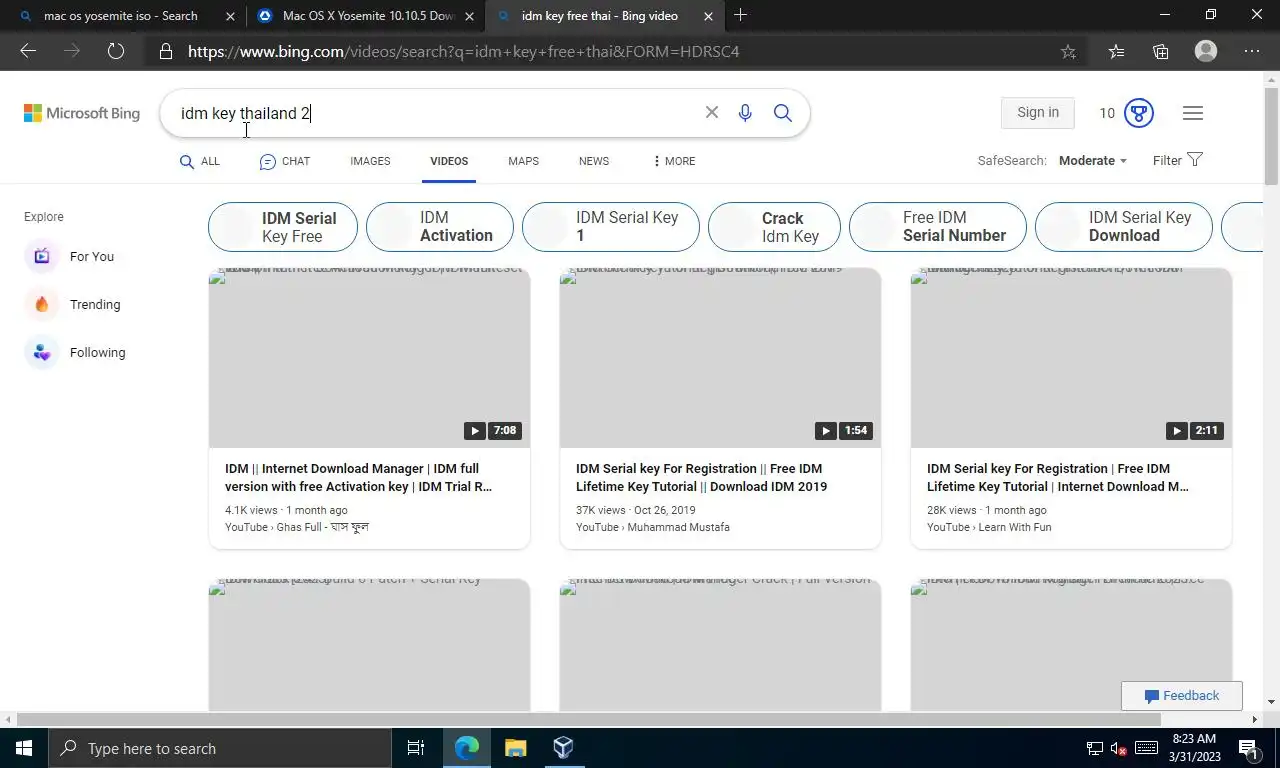This screenshot has width=1280, height=768.
Task: Click the Sign in button
Action: [x=1038, y=113]
